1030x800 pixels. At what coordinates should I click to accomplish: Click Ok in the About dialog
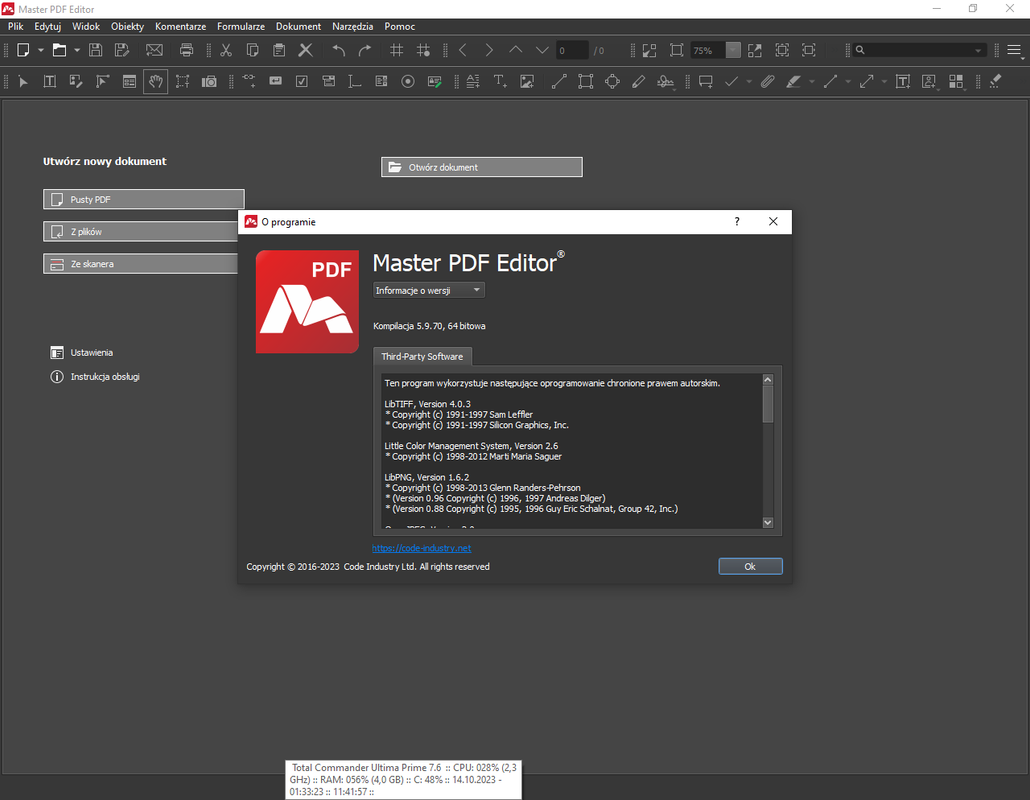coord(750,566)
